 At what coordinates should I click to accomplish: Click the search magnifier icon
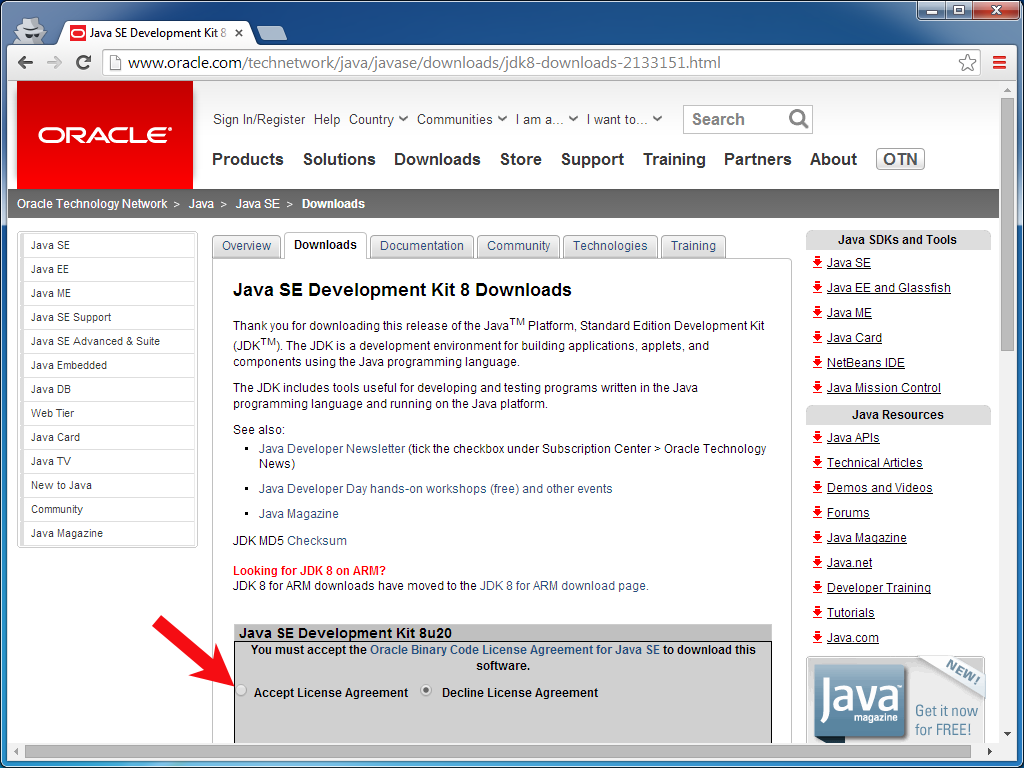point(798,119)
